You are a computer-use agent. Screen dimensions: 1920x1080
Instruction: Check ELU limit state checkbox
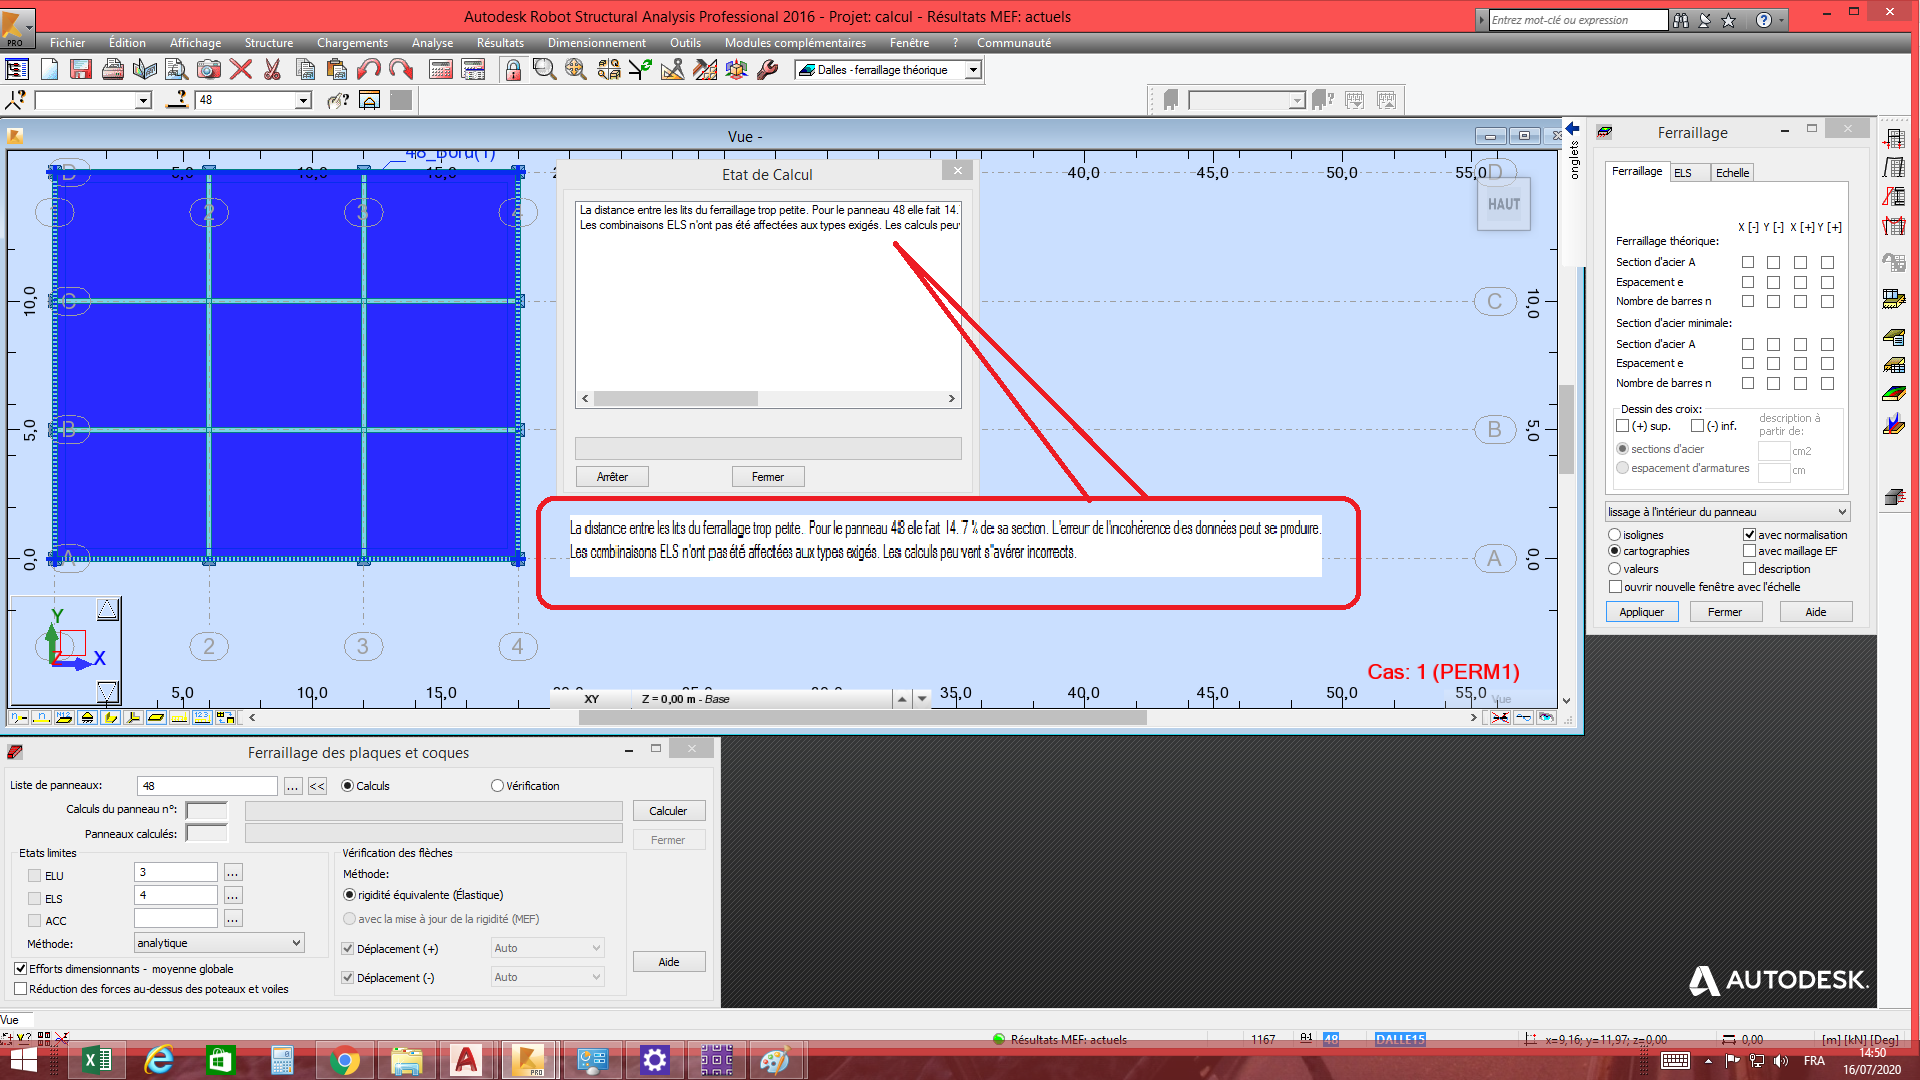pyautogui.click(x=35, y=876)
